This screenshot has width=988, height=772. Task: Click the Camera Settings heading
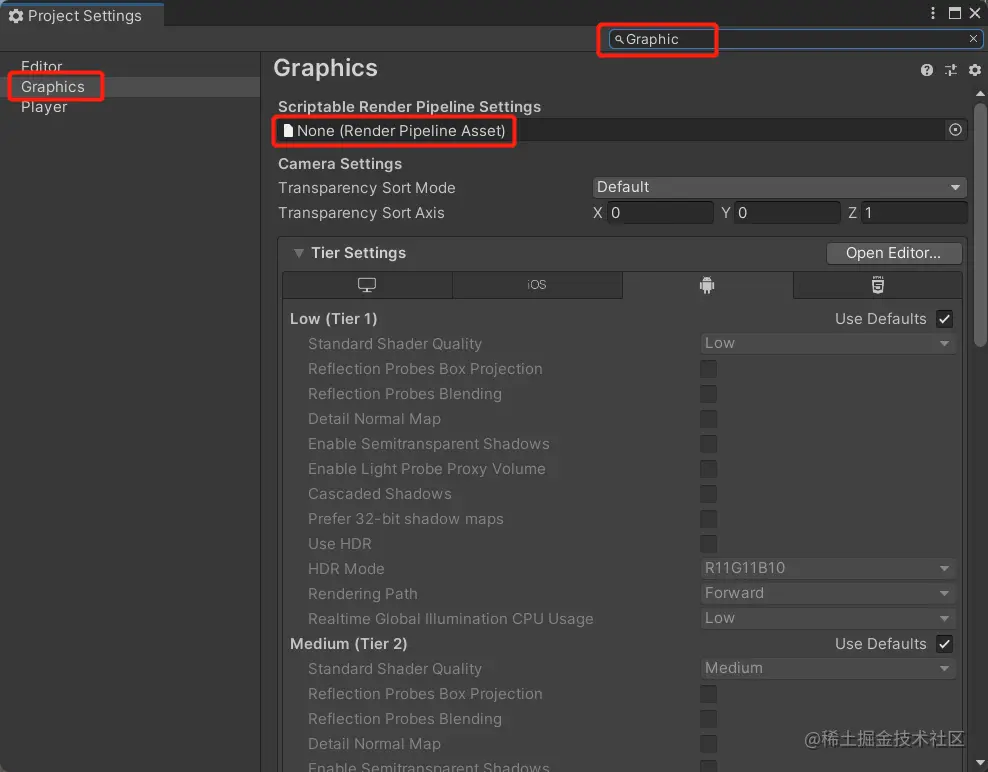point(340,164)
